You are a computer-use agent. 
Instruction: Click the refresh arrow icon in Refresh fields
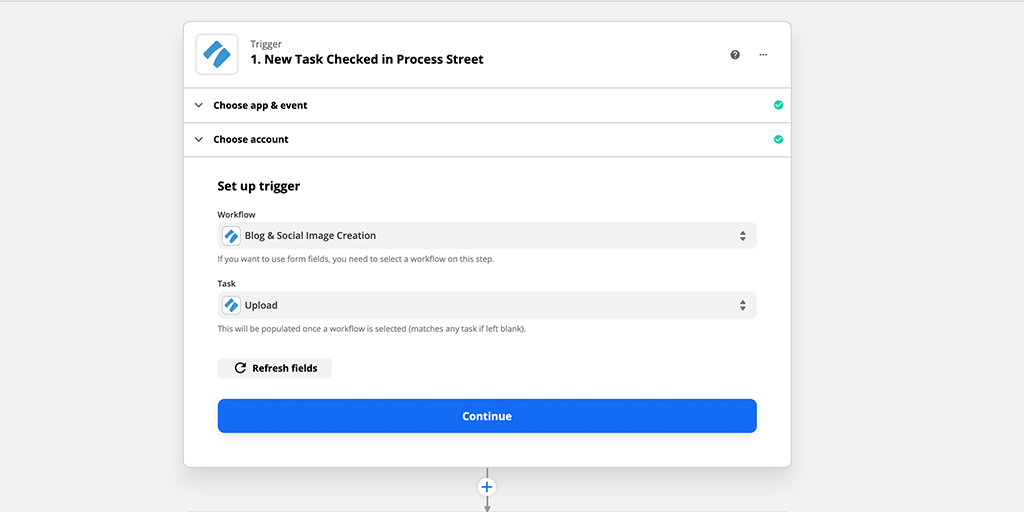pyautogui.click(x=240, y=368)
